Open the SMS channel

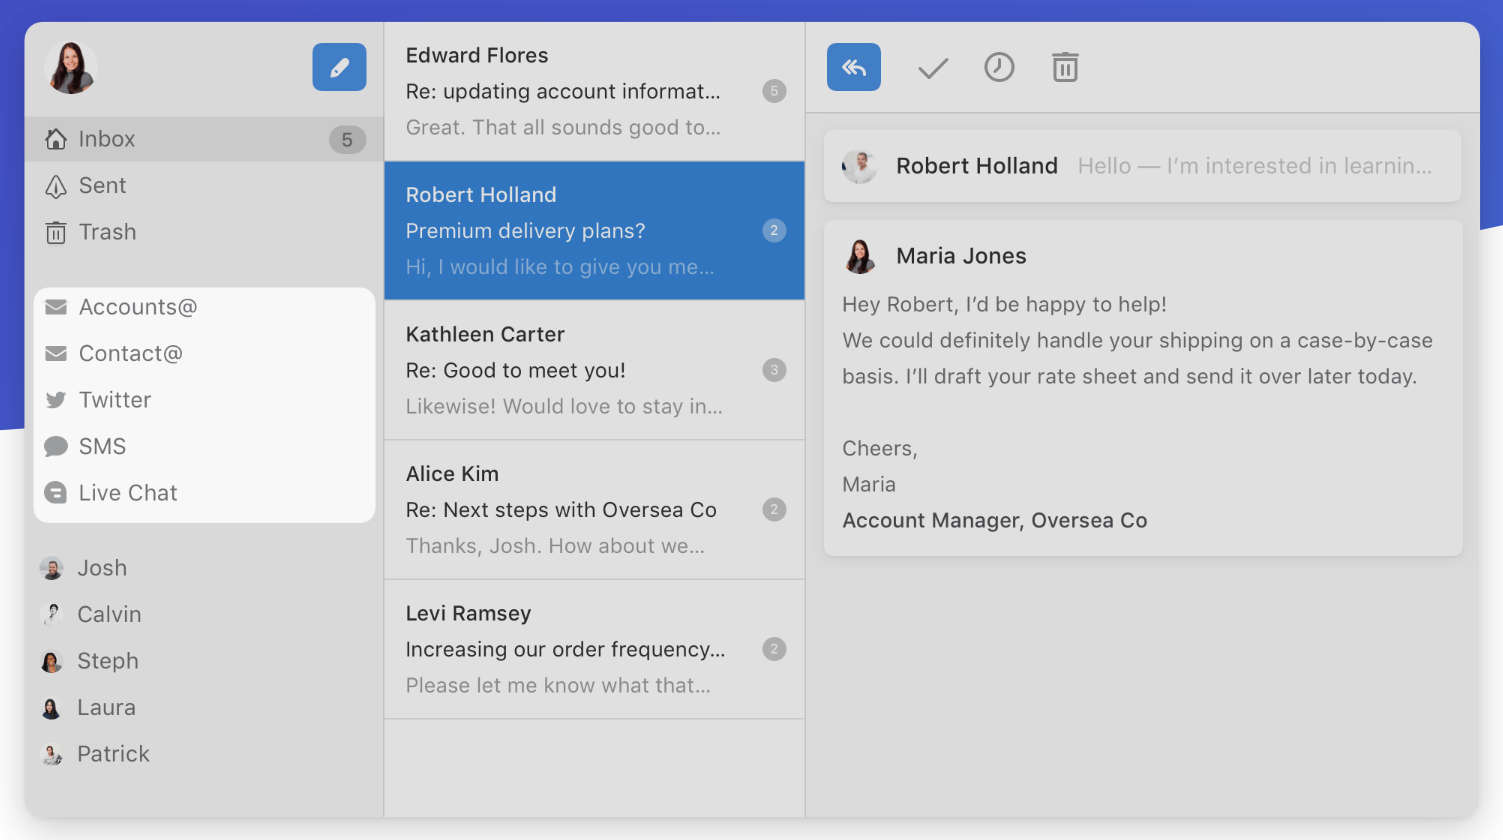[102, 446]
